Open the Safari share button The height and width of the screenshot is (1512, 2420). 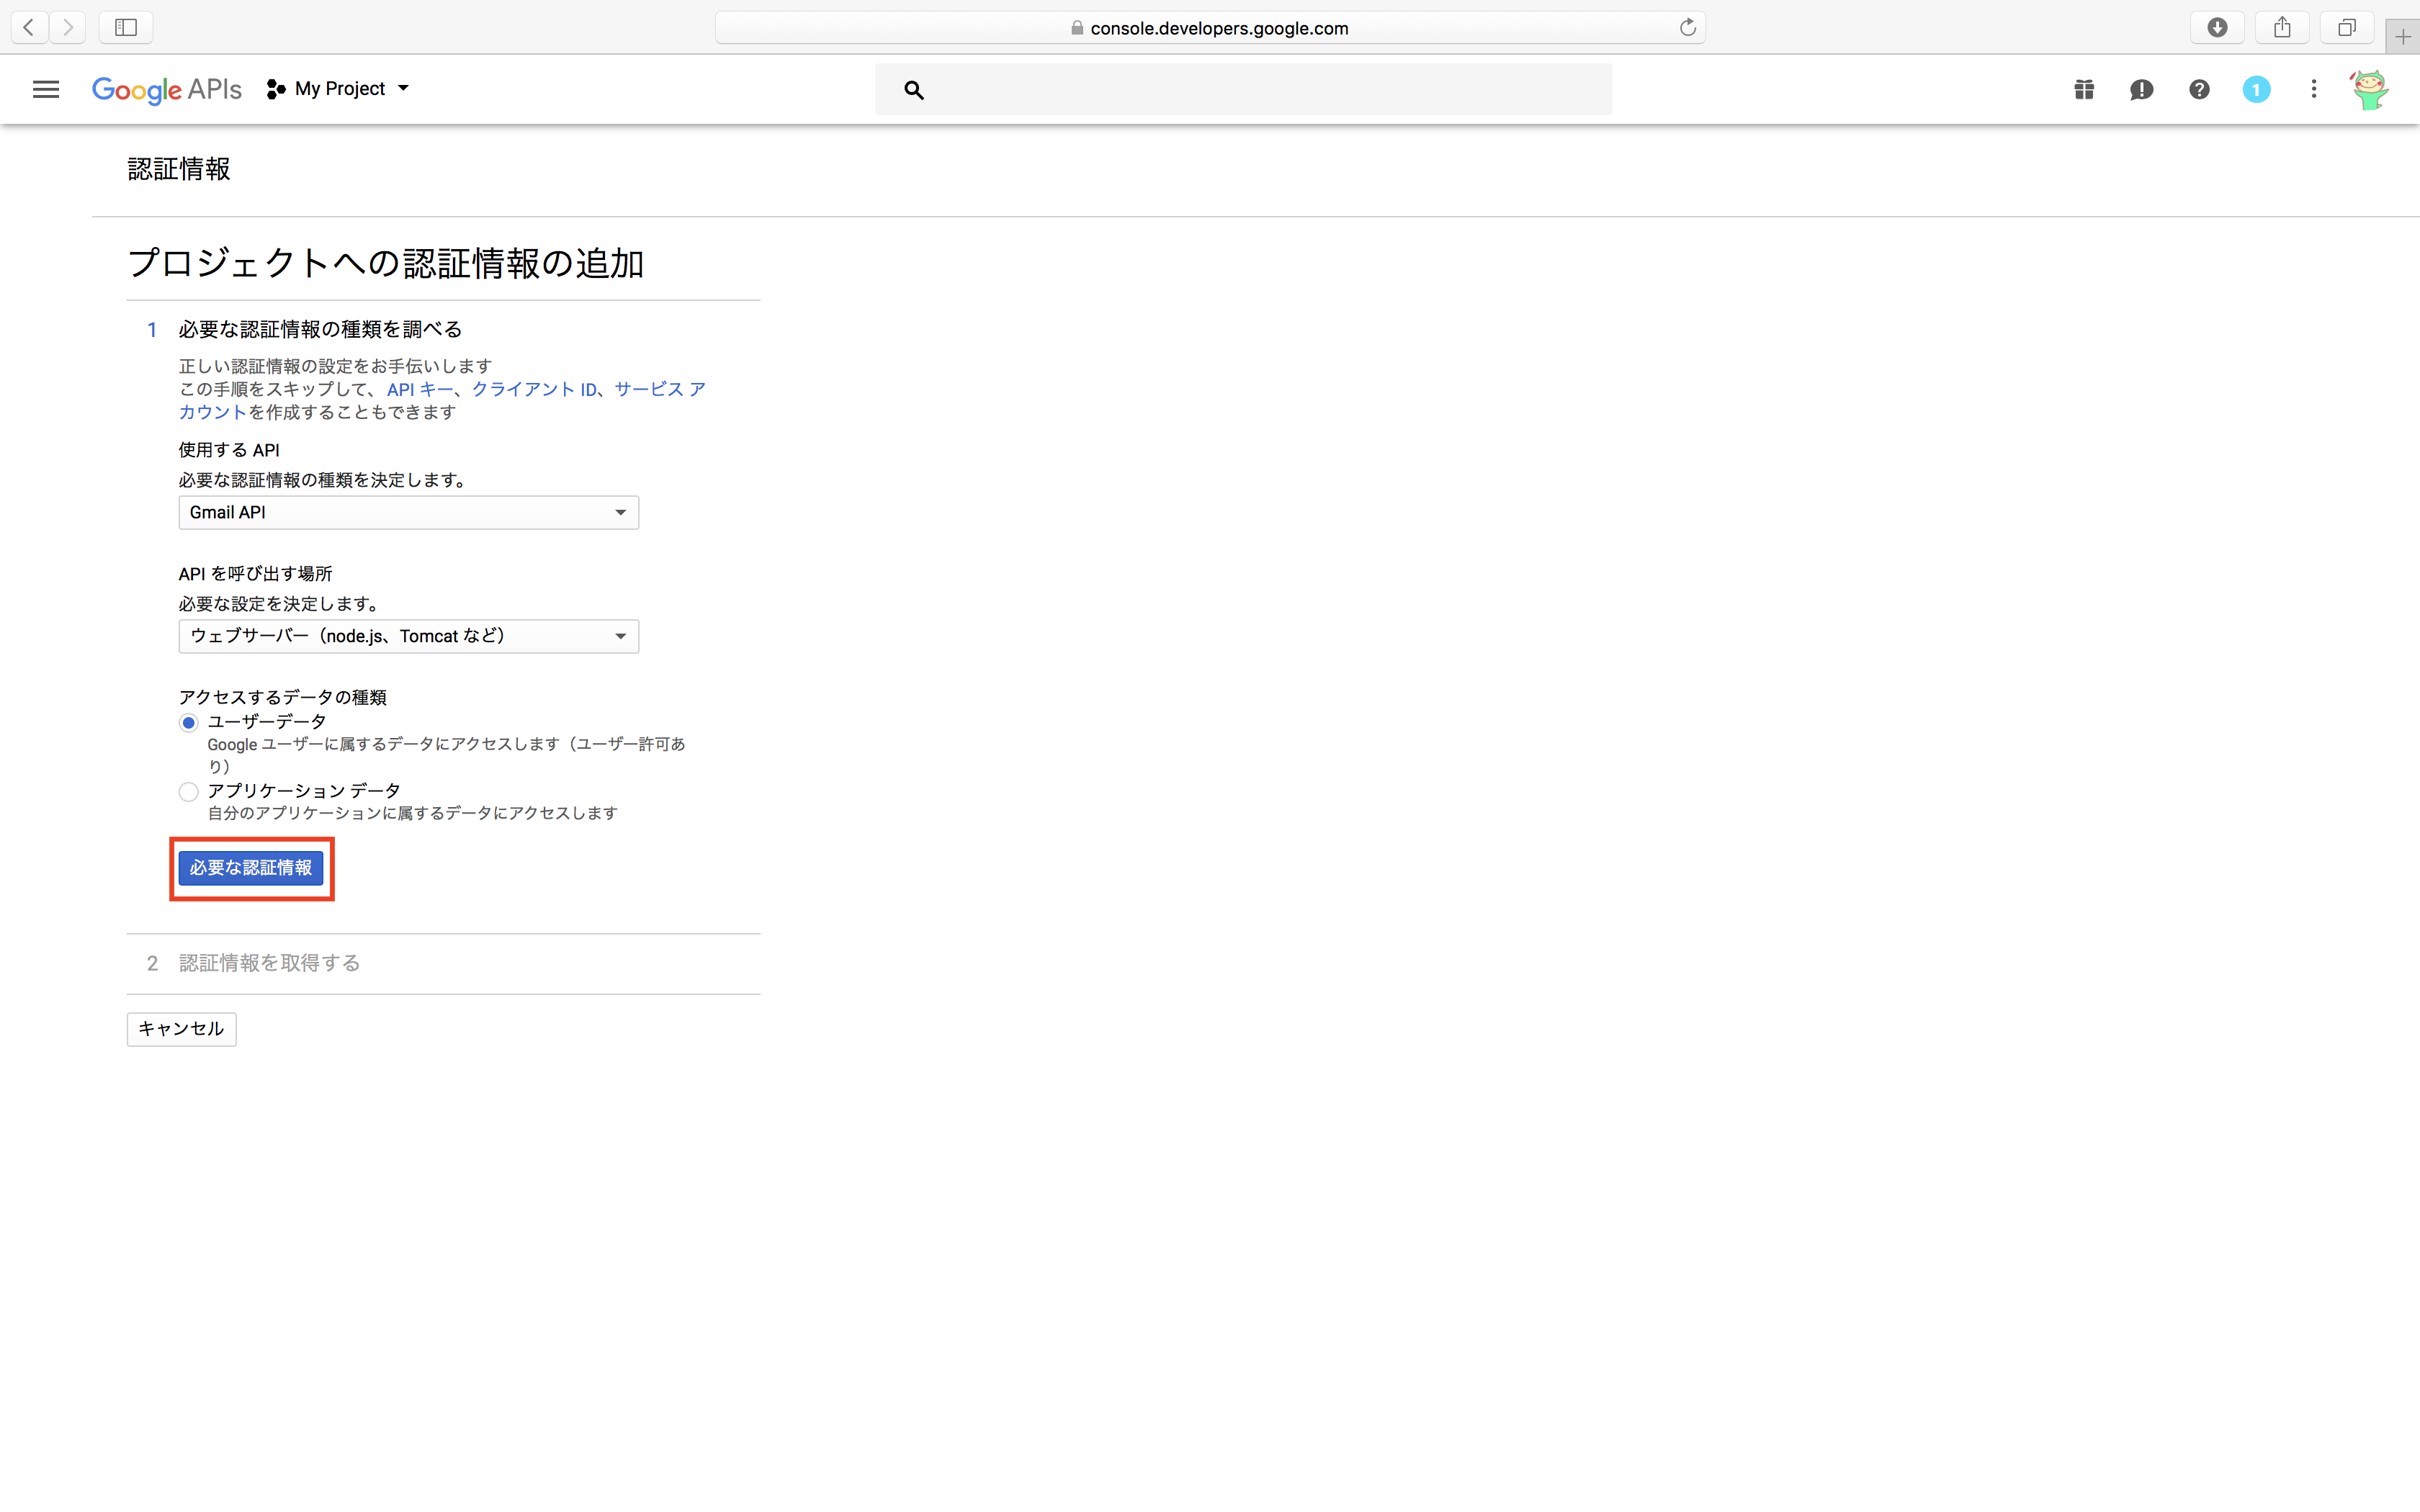tap(2282, 27)
